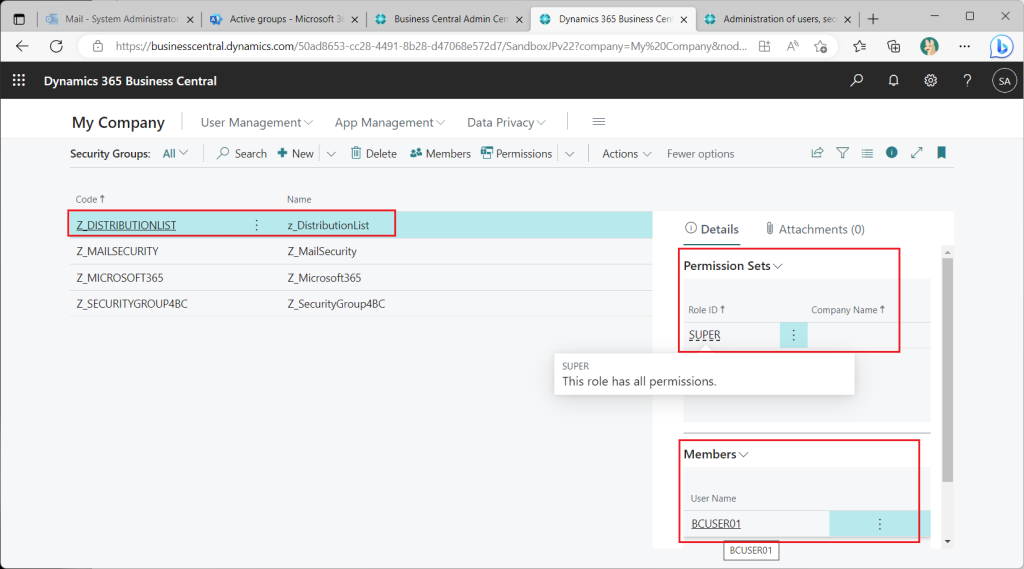
Task: Open the filter pane funnel icon
Action: [x=842, y=153]
